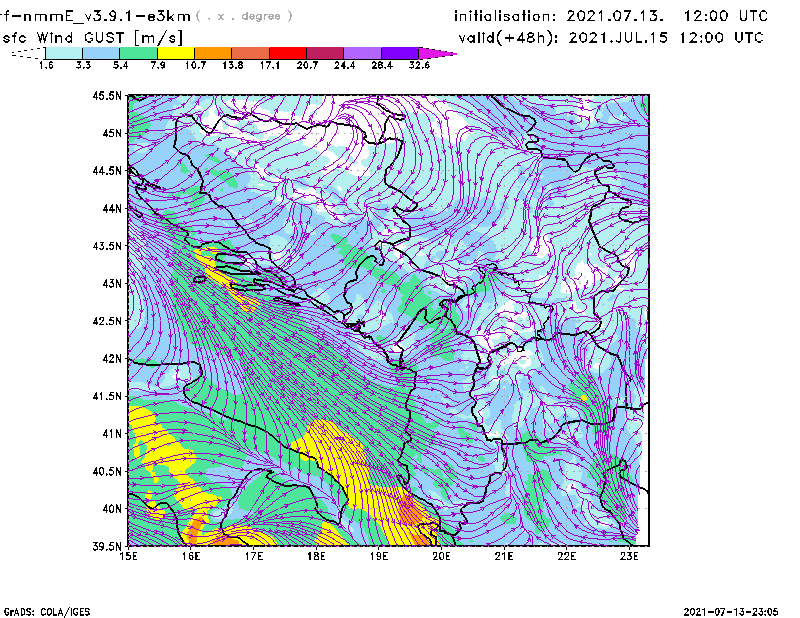Click the salmon legend swatch after 13.8
The image size is (800, 618).
pos(251,53)
